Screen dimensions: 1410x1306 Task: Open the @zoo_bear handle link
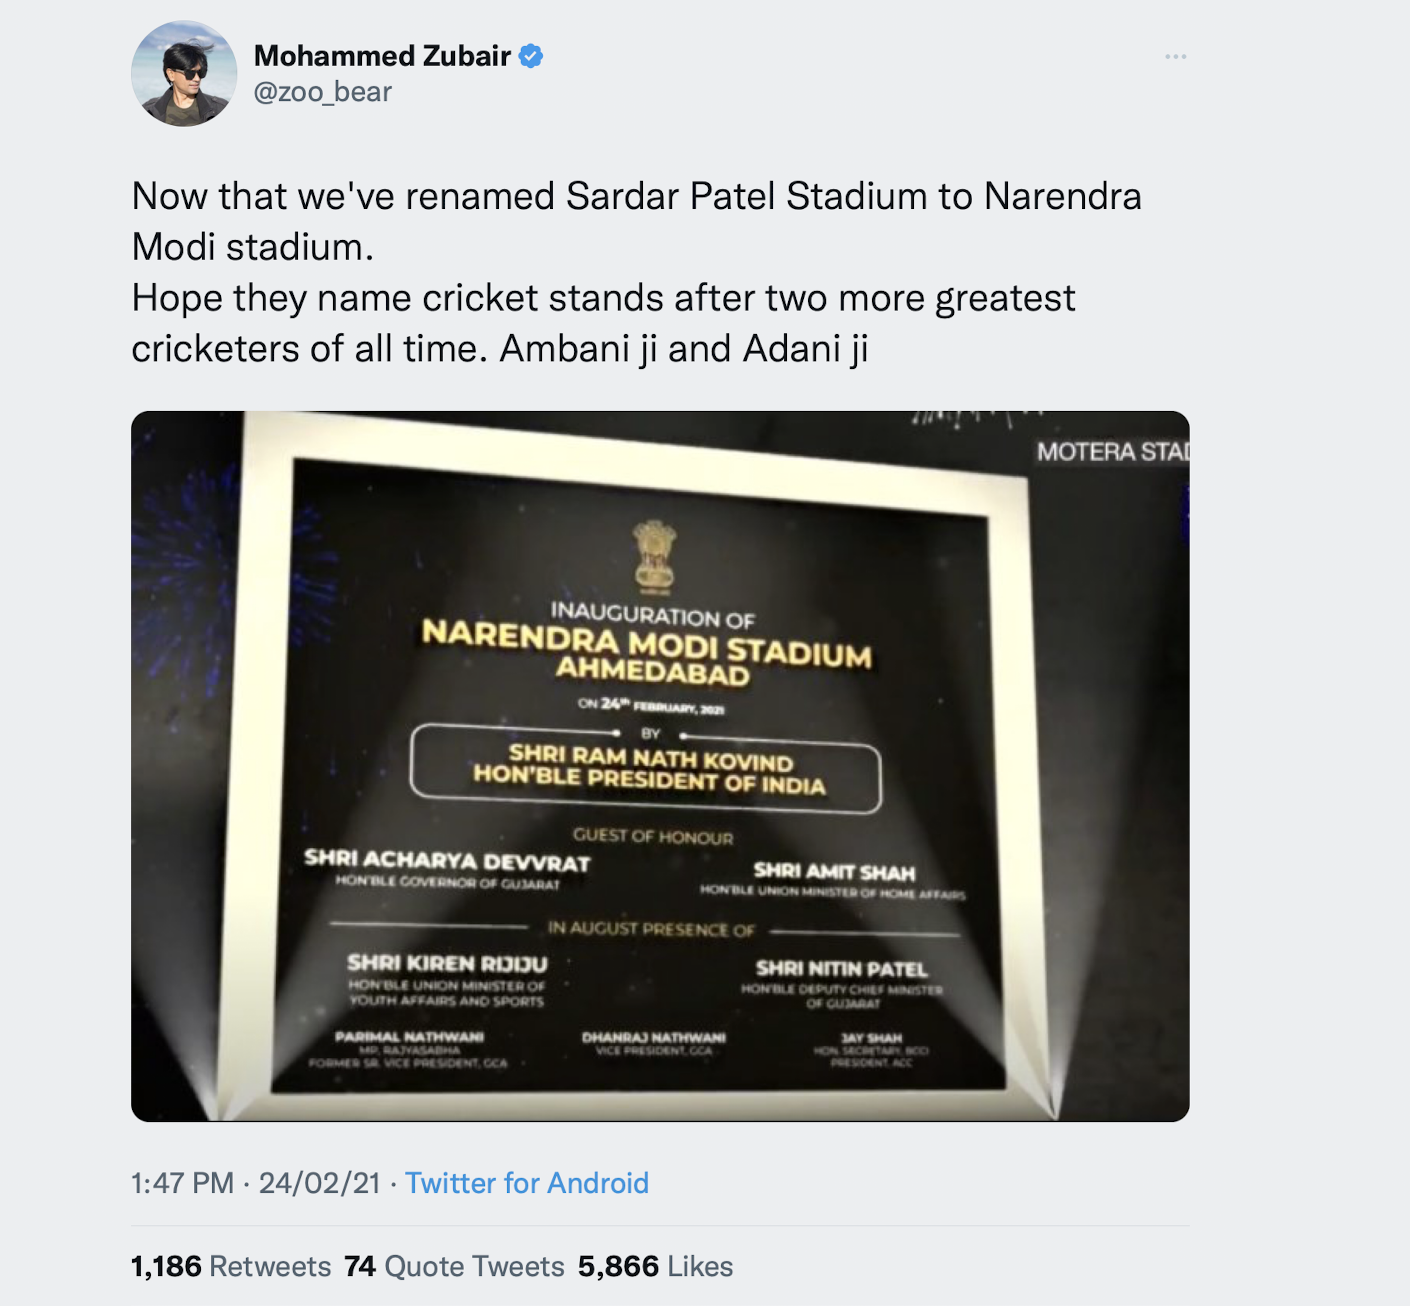tap(322, 92)
